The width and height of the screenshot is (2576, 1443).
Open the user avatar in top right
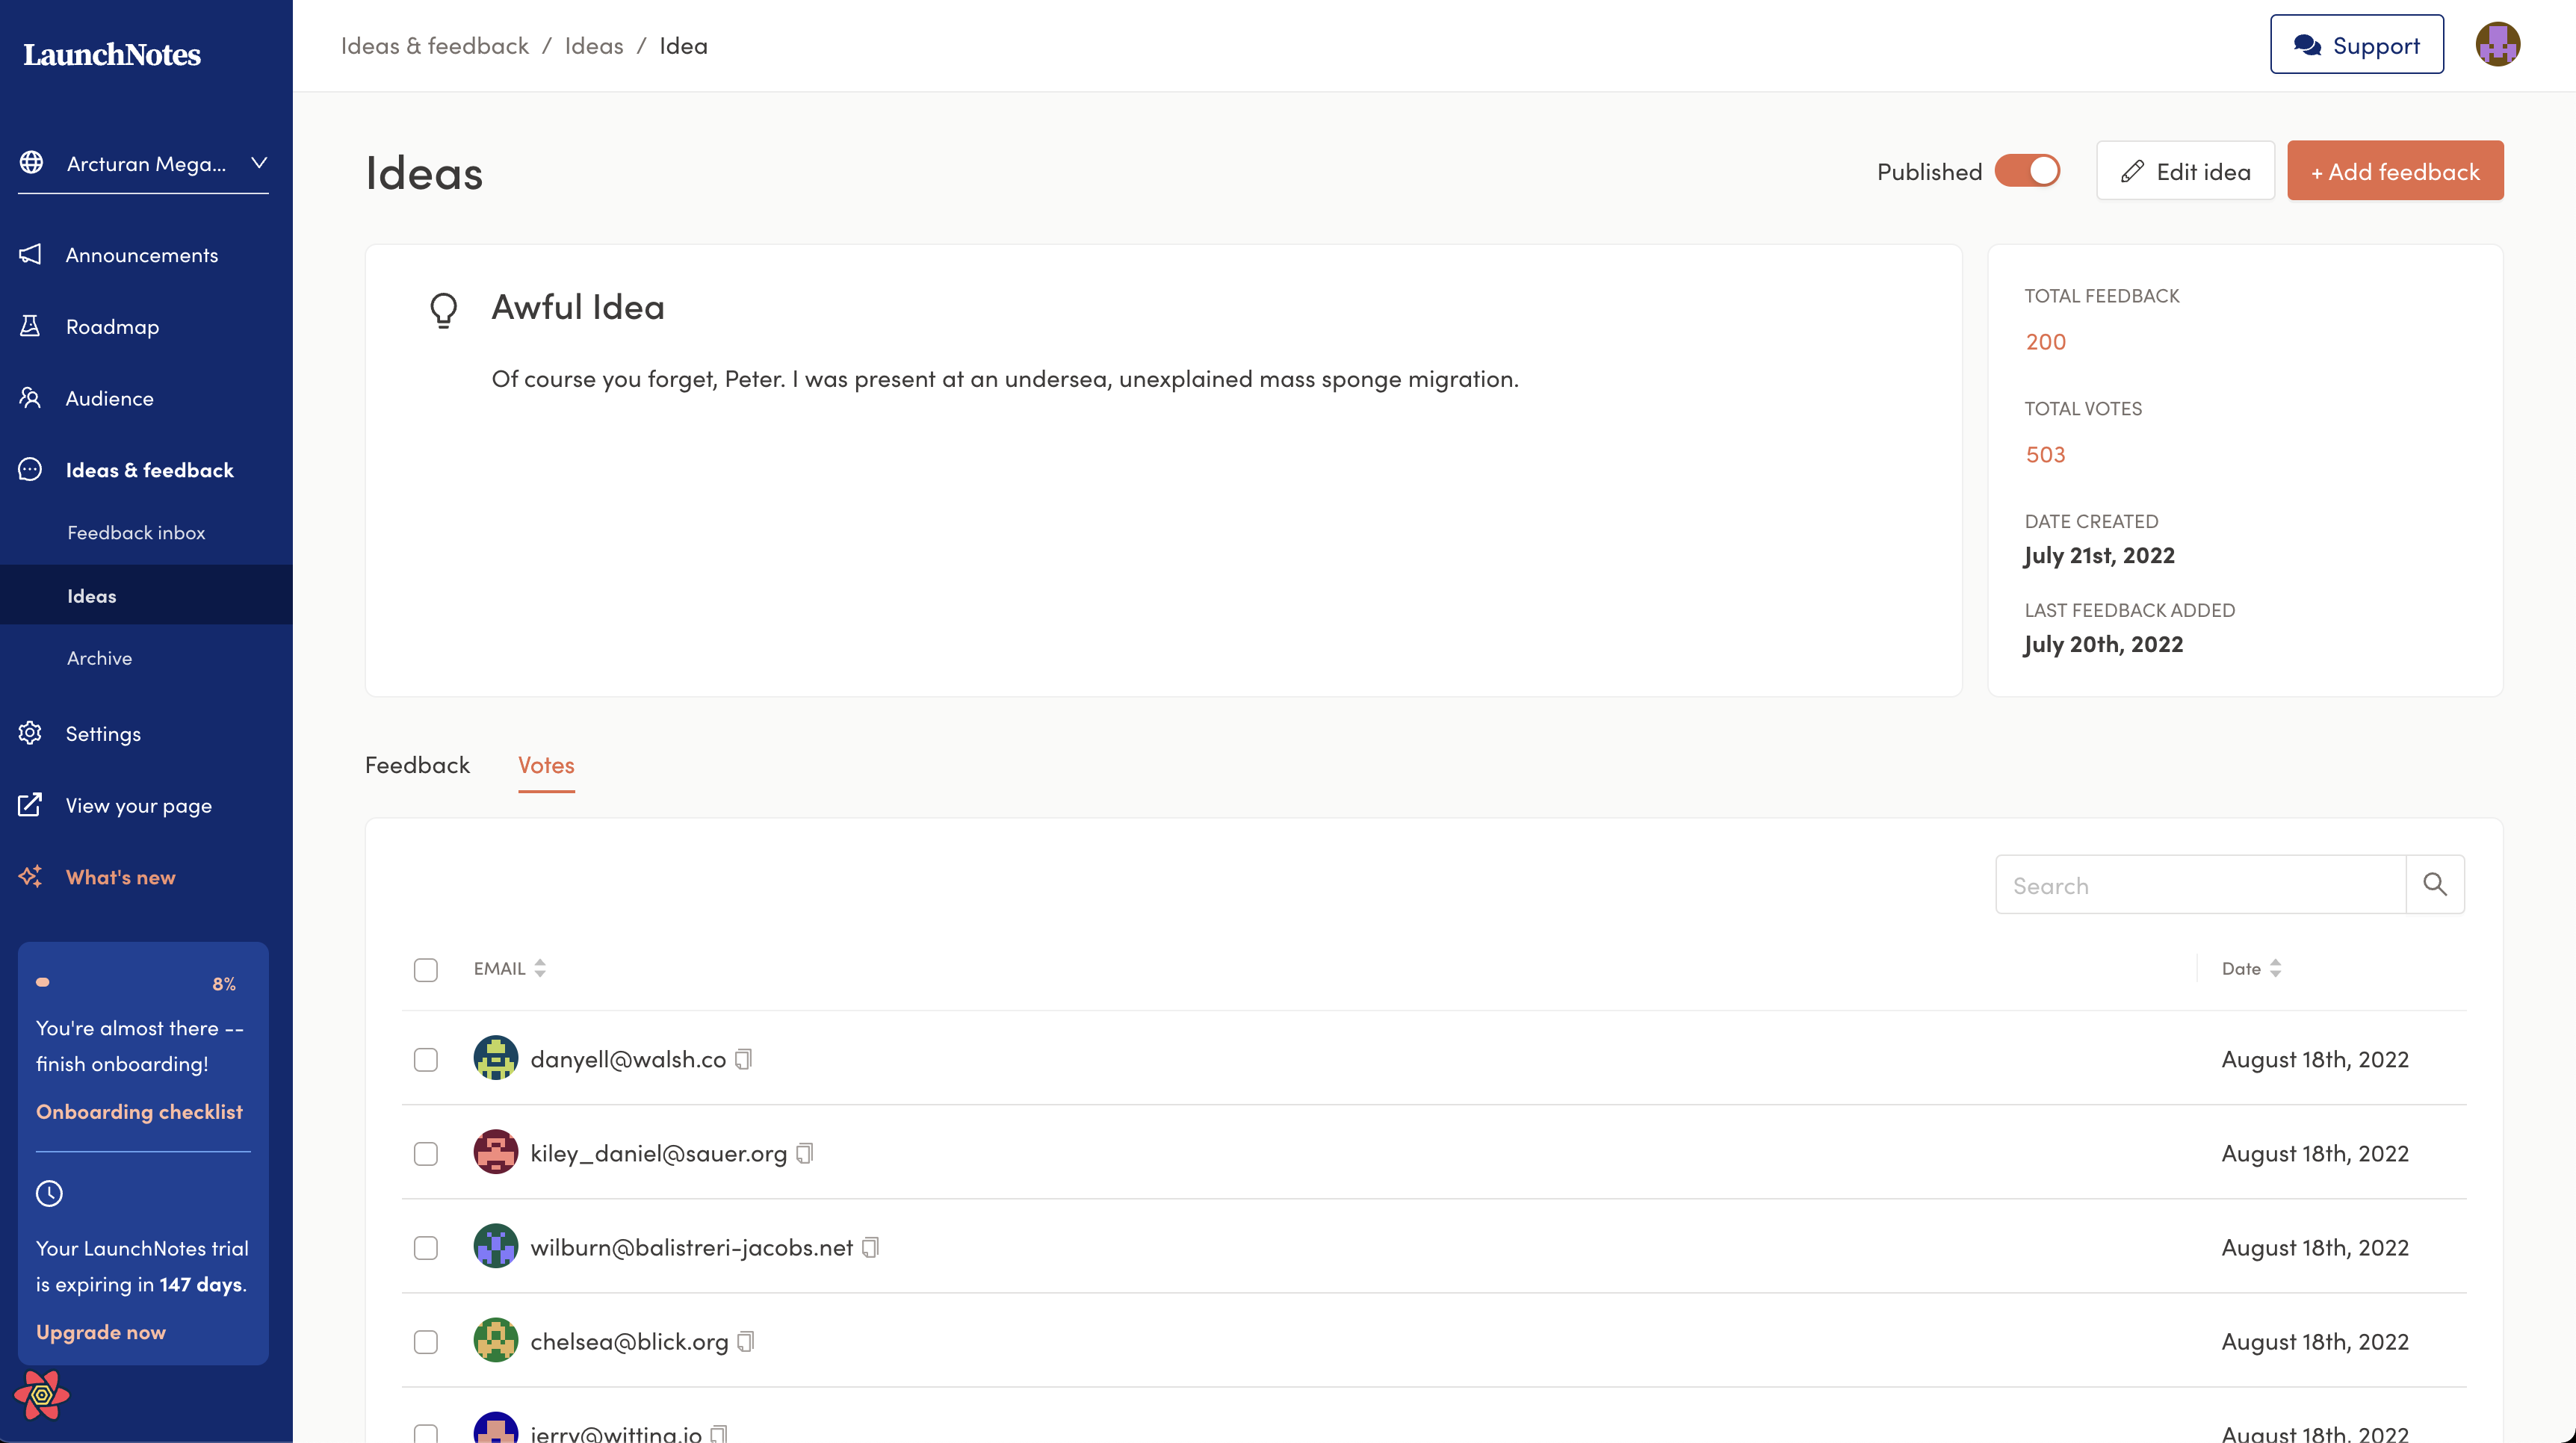(x=2497, y=44)
